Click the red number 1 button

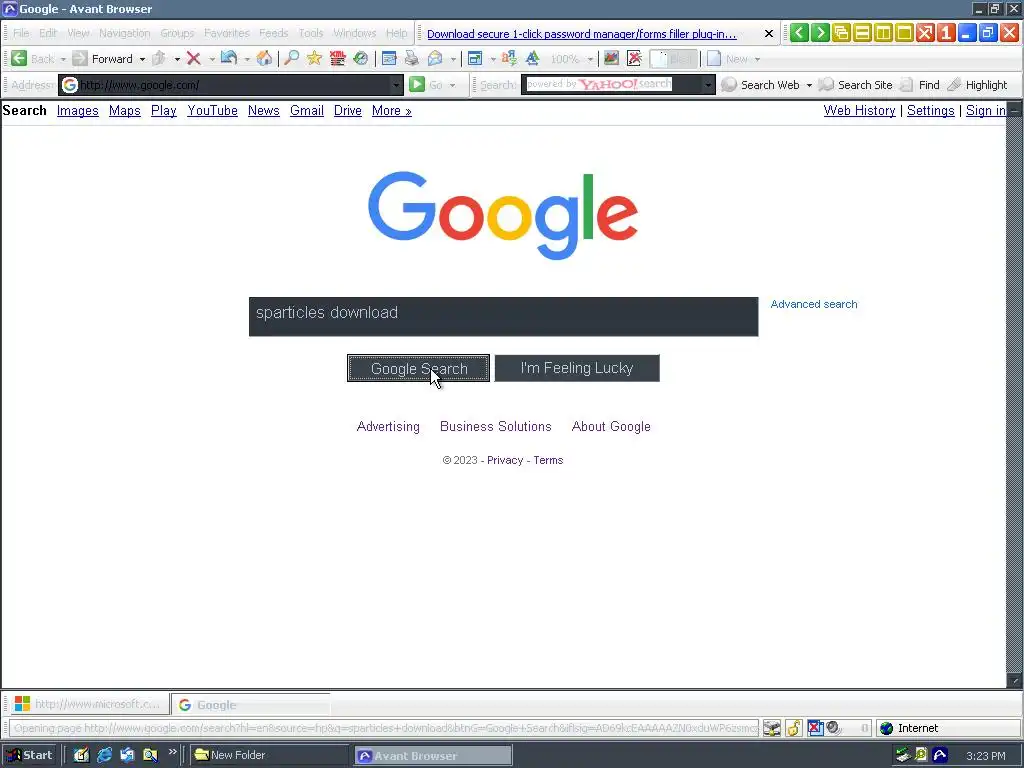pos(946,33)
